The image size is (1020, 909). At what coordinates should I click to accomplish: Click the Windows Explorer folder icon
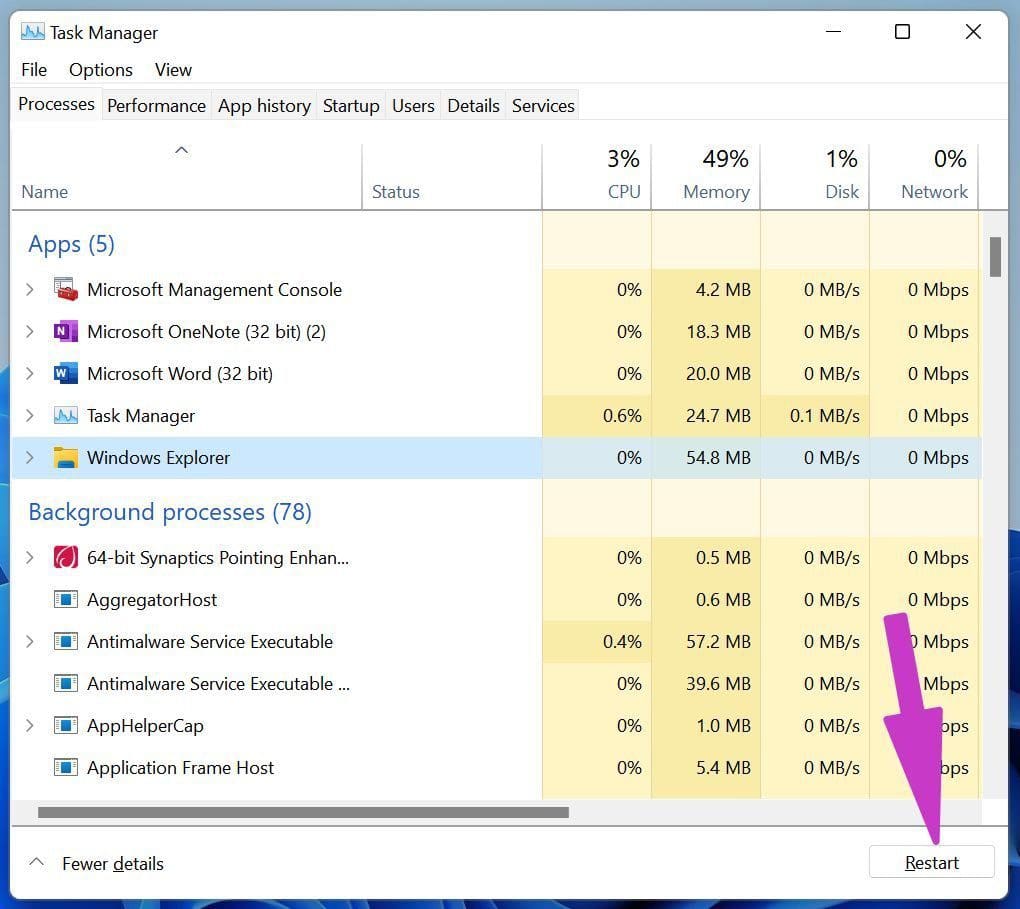[66, 457]
